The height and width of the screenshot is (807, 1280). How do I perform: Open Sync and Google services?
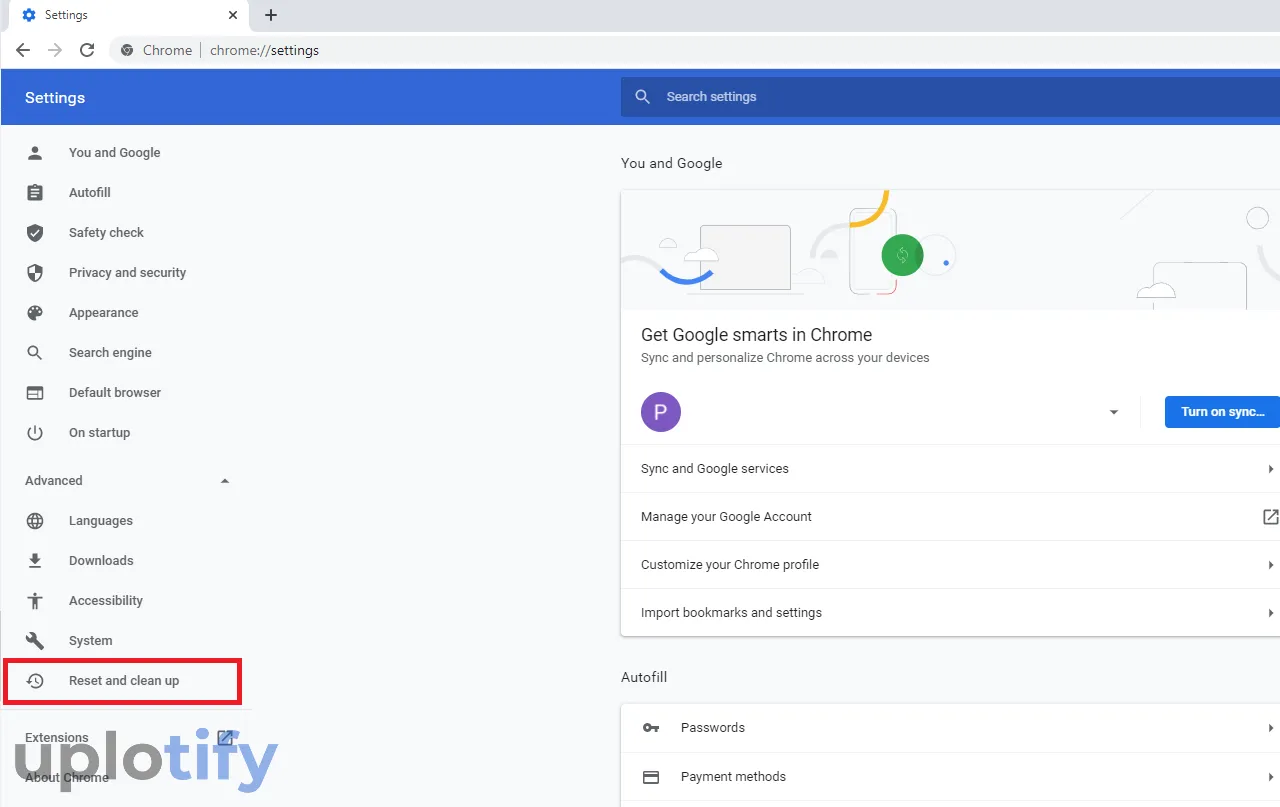click(950, 469)
